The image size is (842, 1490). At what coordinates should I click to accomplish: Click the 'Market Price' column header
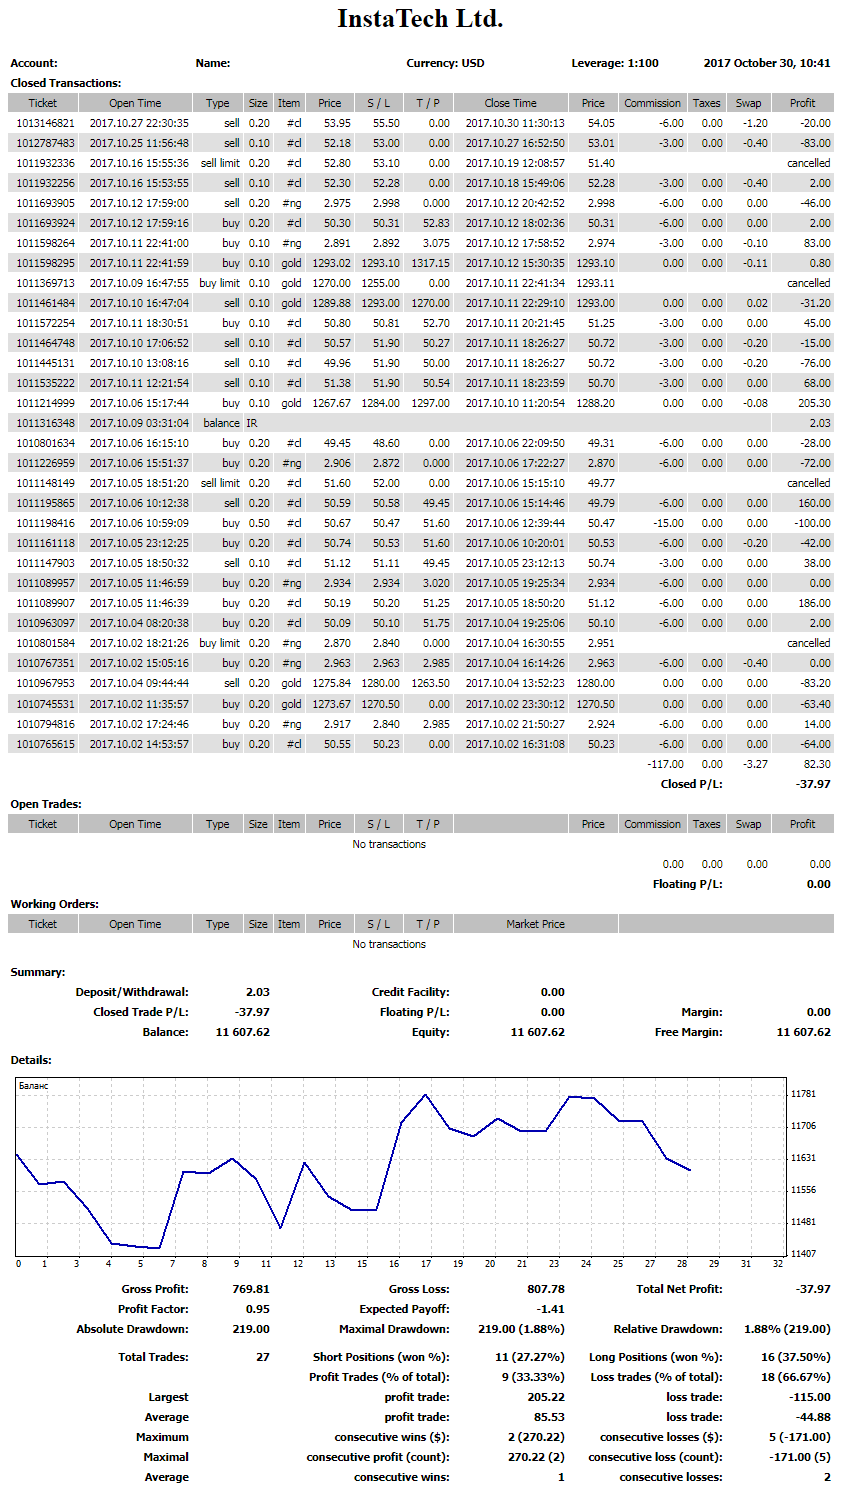point(535,924)
